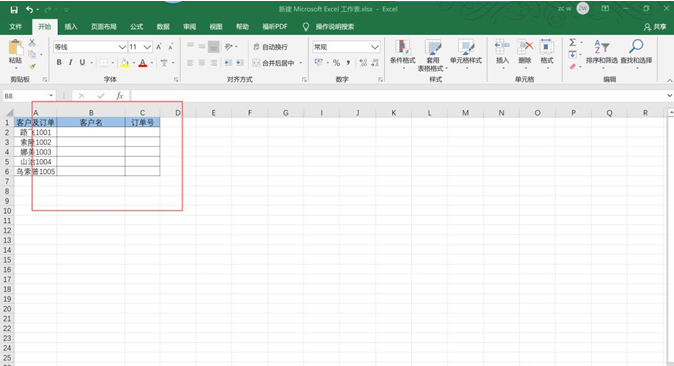This screenshot has height=366, width=674.
Task: Increase font size with the large A
Action: pos(159,47)
